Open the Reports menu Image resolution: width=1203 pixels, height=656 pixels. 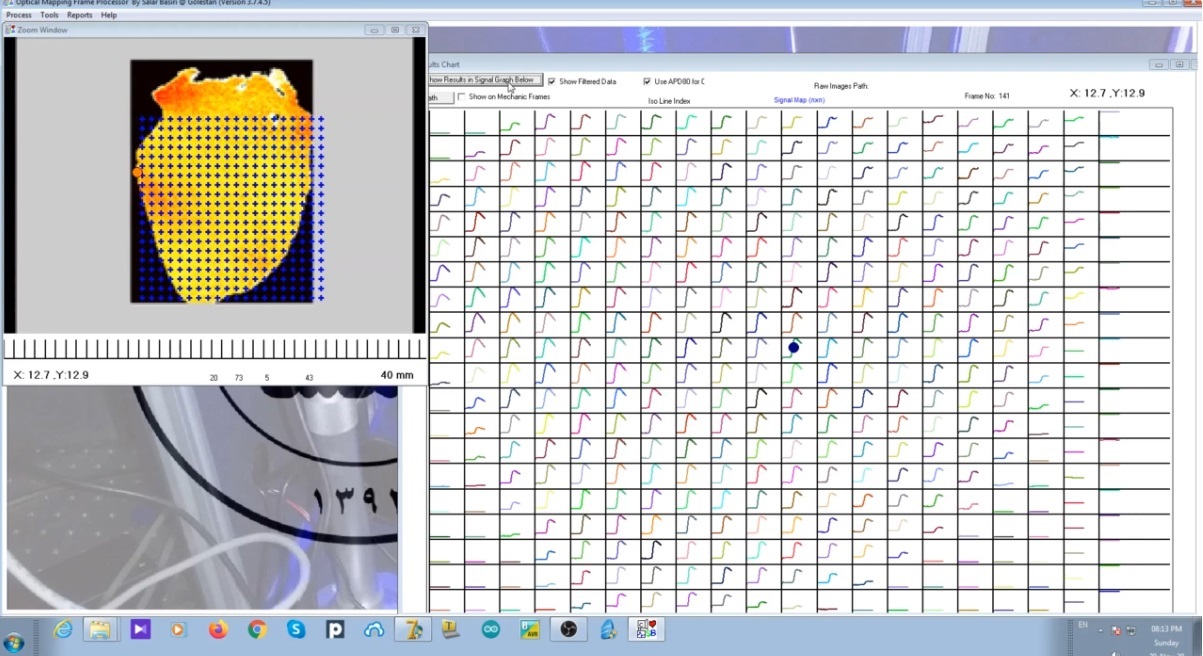coord(79,15)
